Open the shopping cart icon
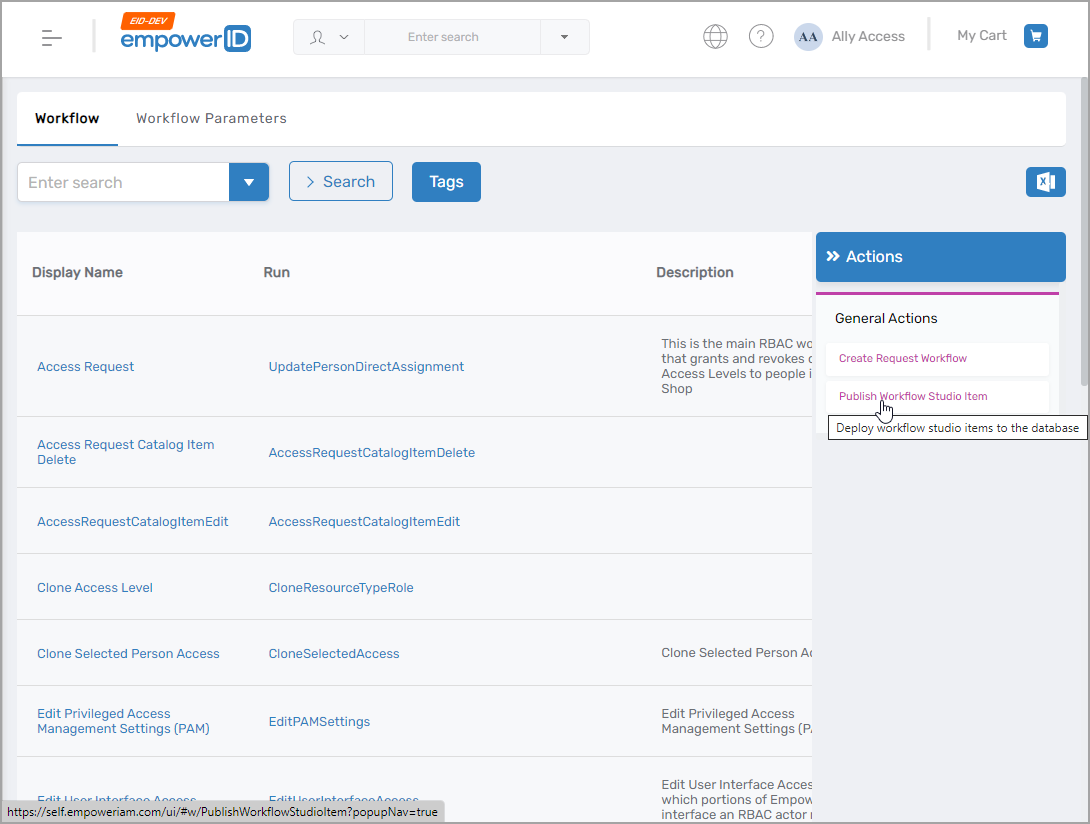 (x=1036, y=35)
